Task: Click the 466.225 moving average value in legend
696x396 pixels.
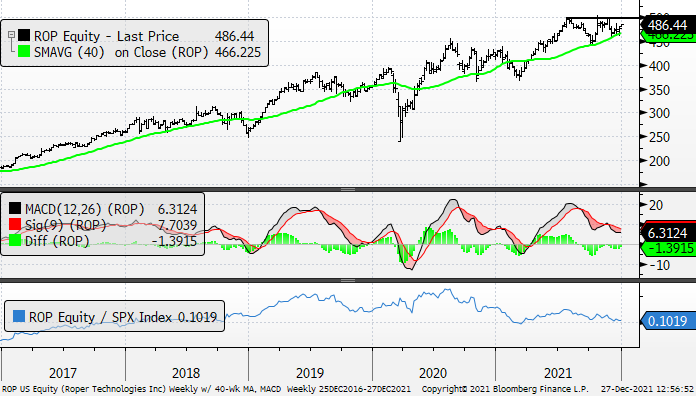Action: 238,52
